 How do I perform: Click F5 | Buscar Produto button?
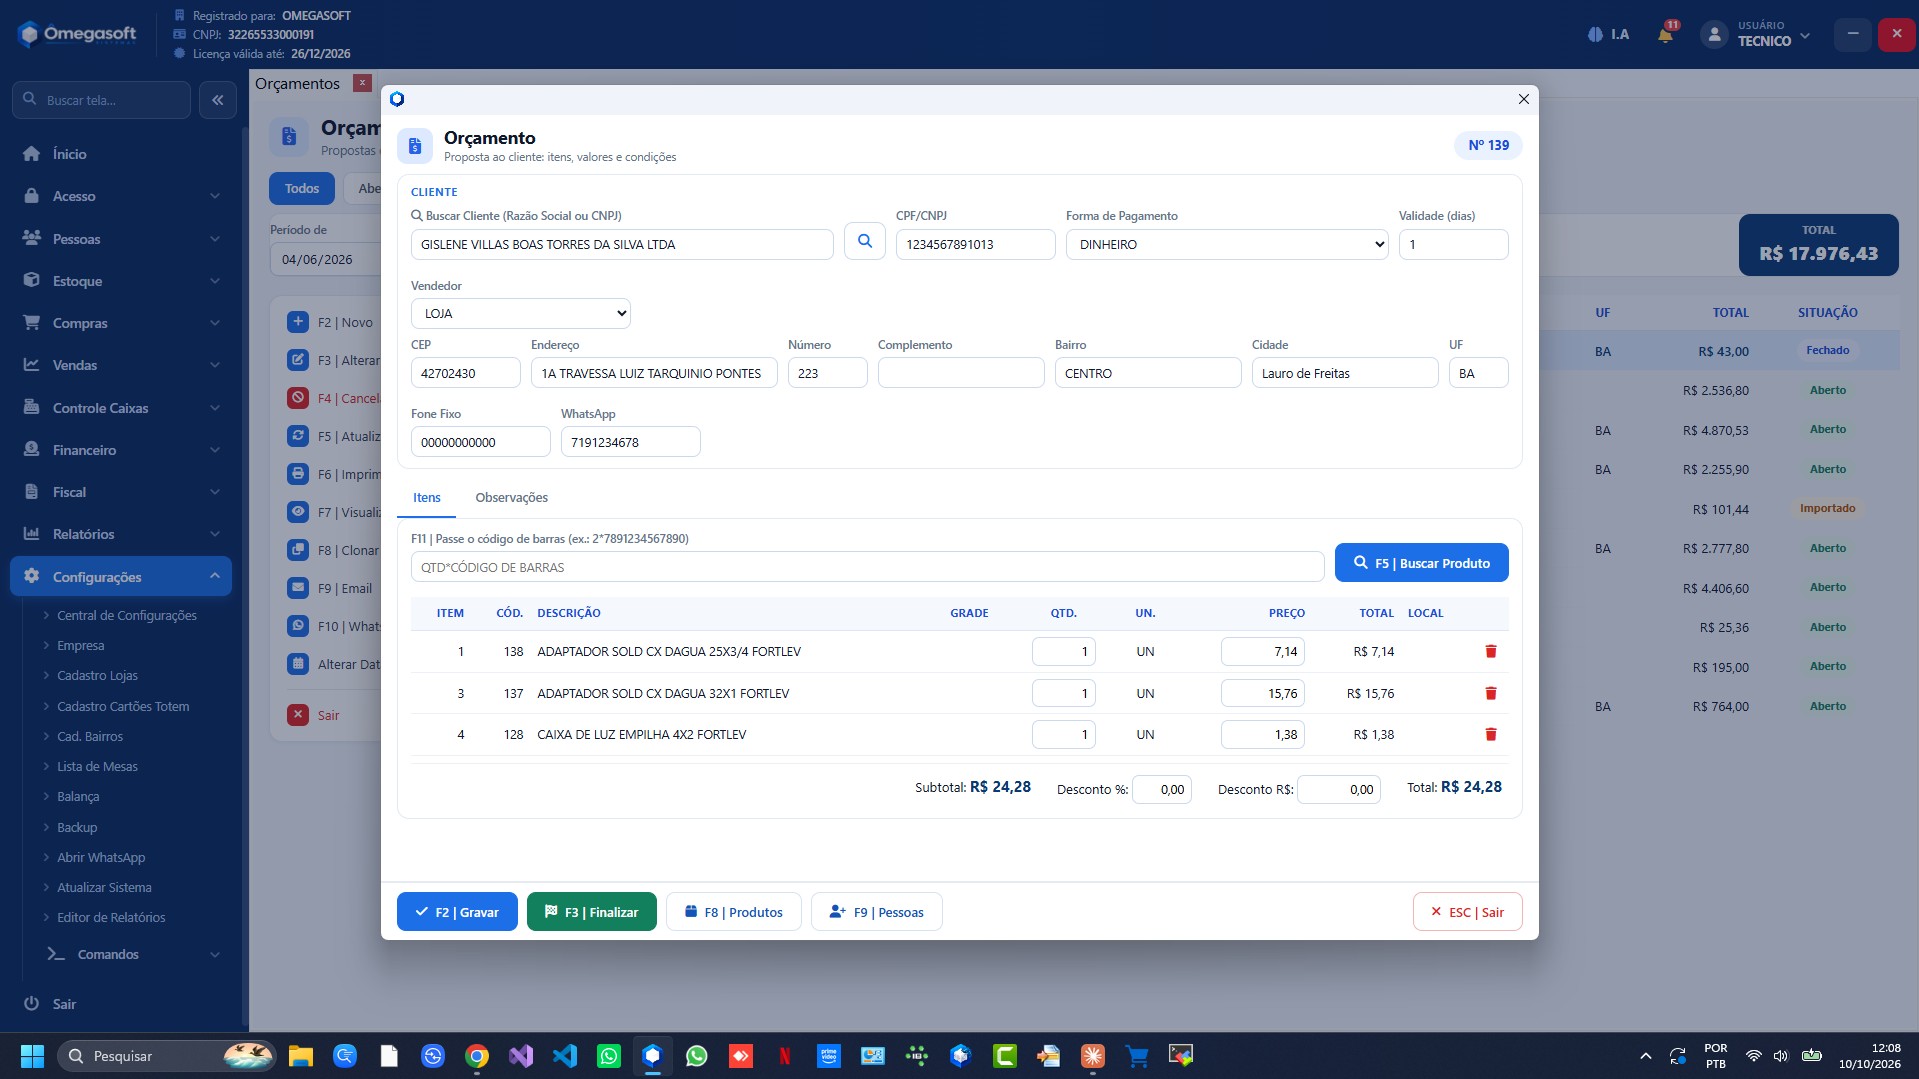1421,563
